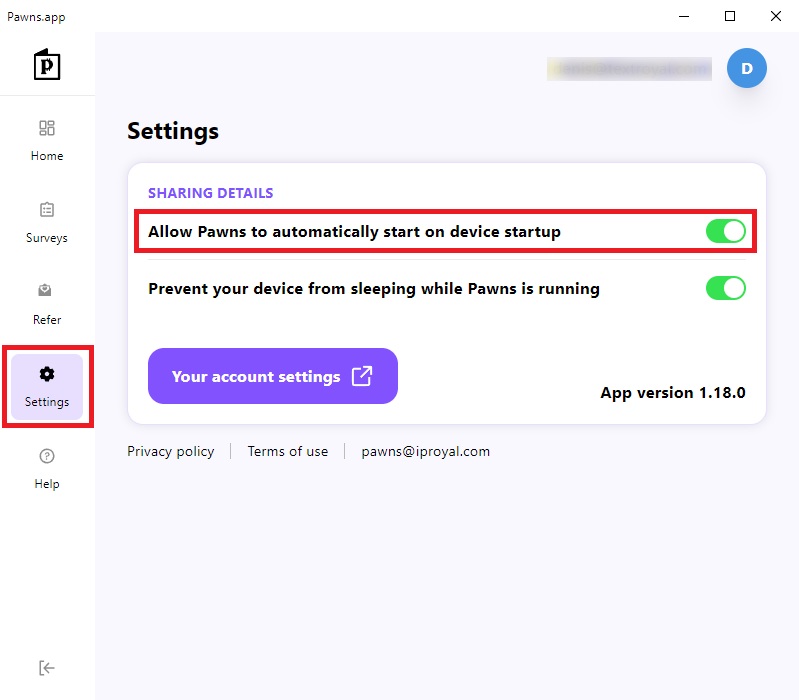Open the Terms of use link
799x700 pixels.
(287, 451)
